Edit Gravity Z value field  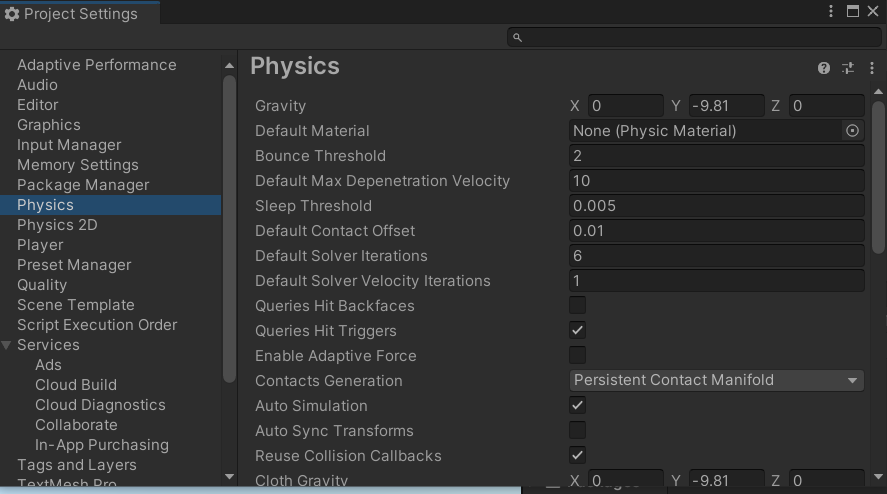click(826, 106)
